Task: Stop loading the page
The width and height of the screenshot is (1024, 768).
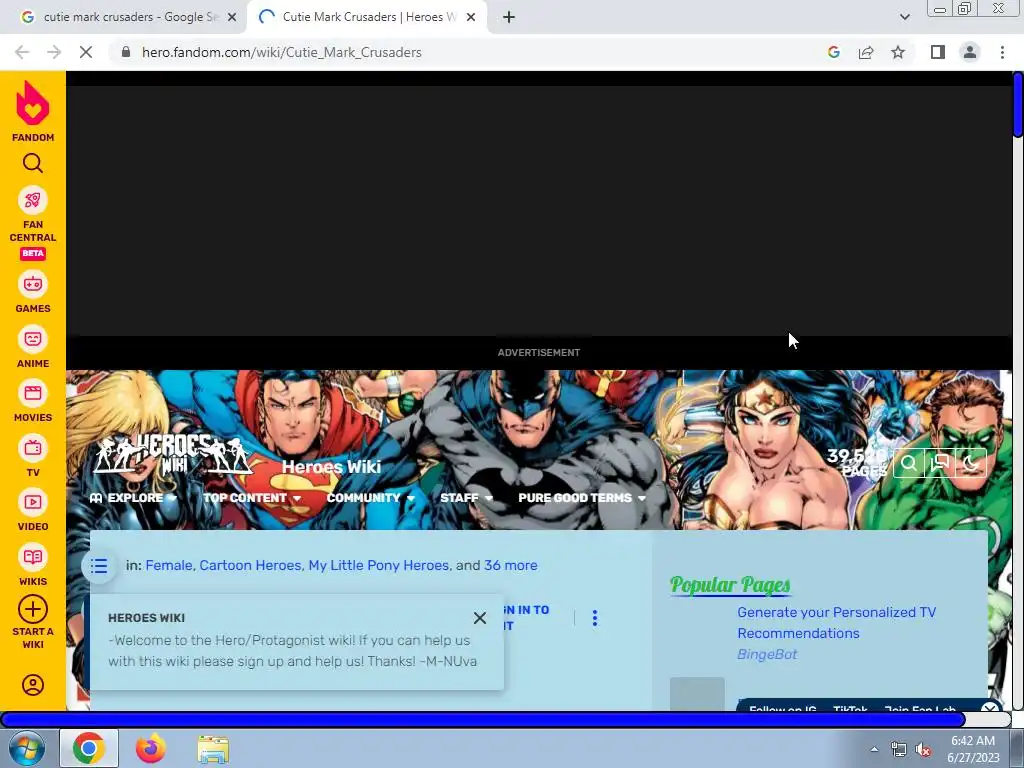Action: [86, 52]
